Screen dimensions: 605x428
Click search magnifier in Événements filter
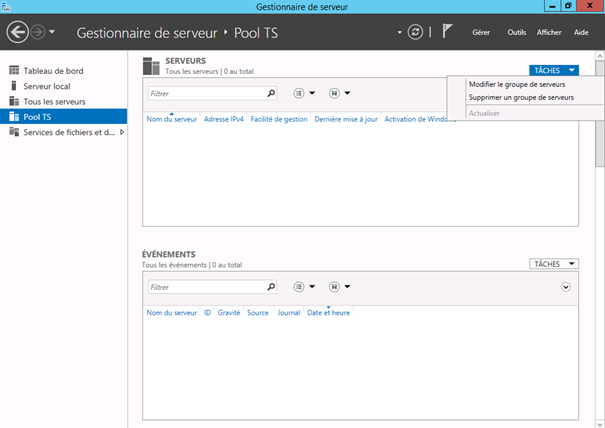pos(271,287)
